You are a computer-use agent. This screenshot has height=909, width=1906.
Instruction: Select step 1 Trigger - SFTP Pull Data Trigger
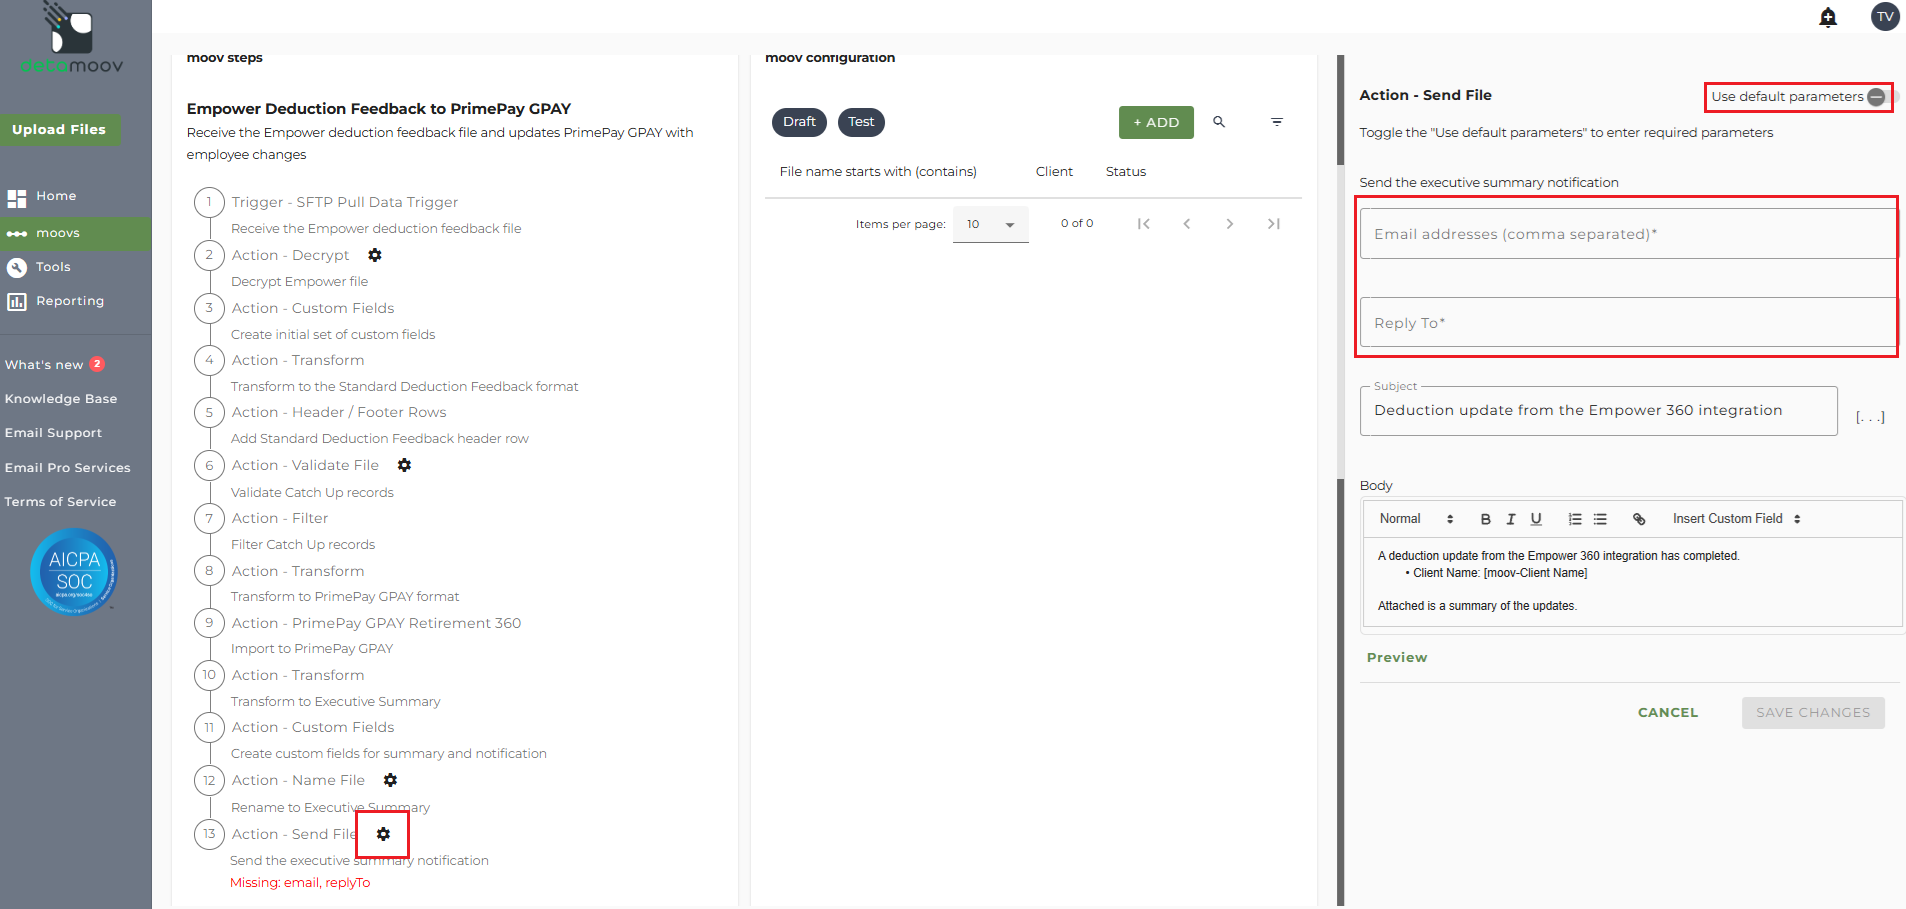tap(345, 202)
